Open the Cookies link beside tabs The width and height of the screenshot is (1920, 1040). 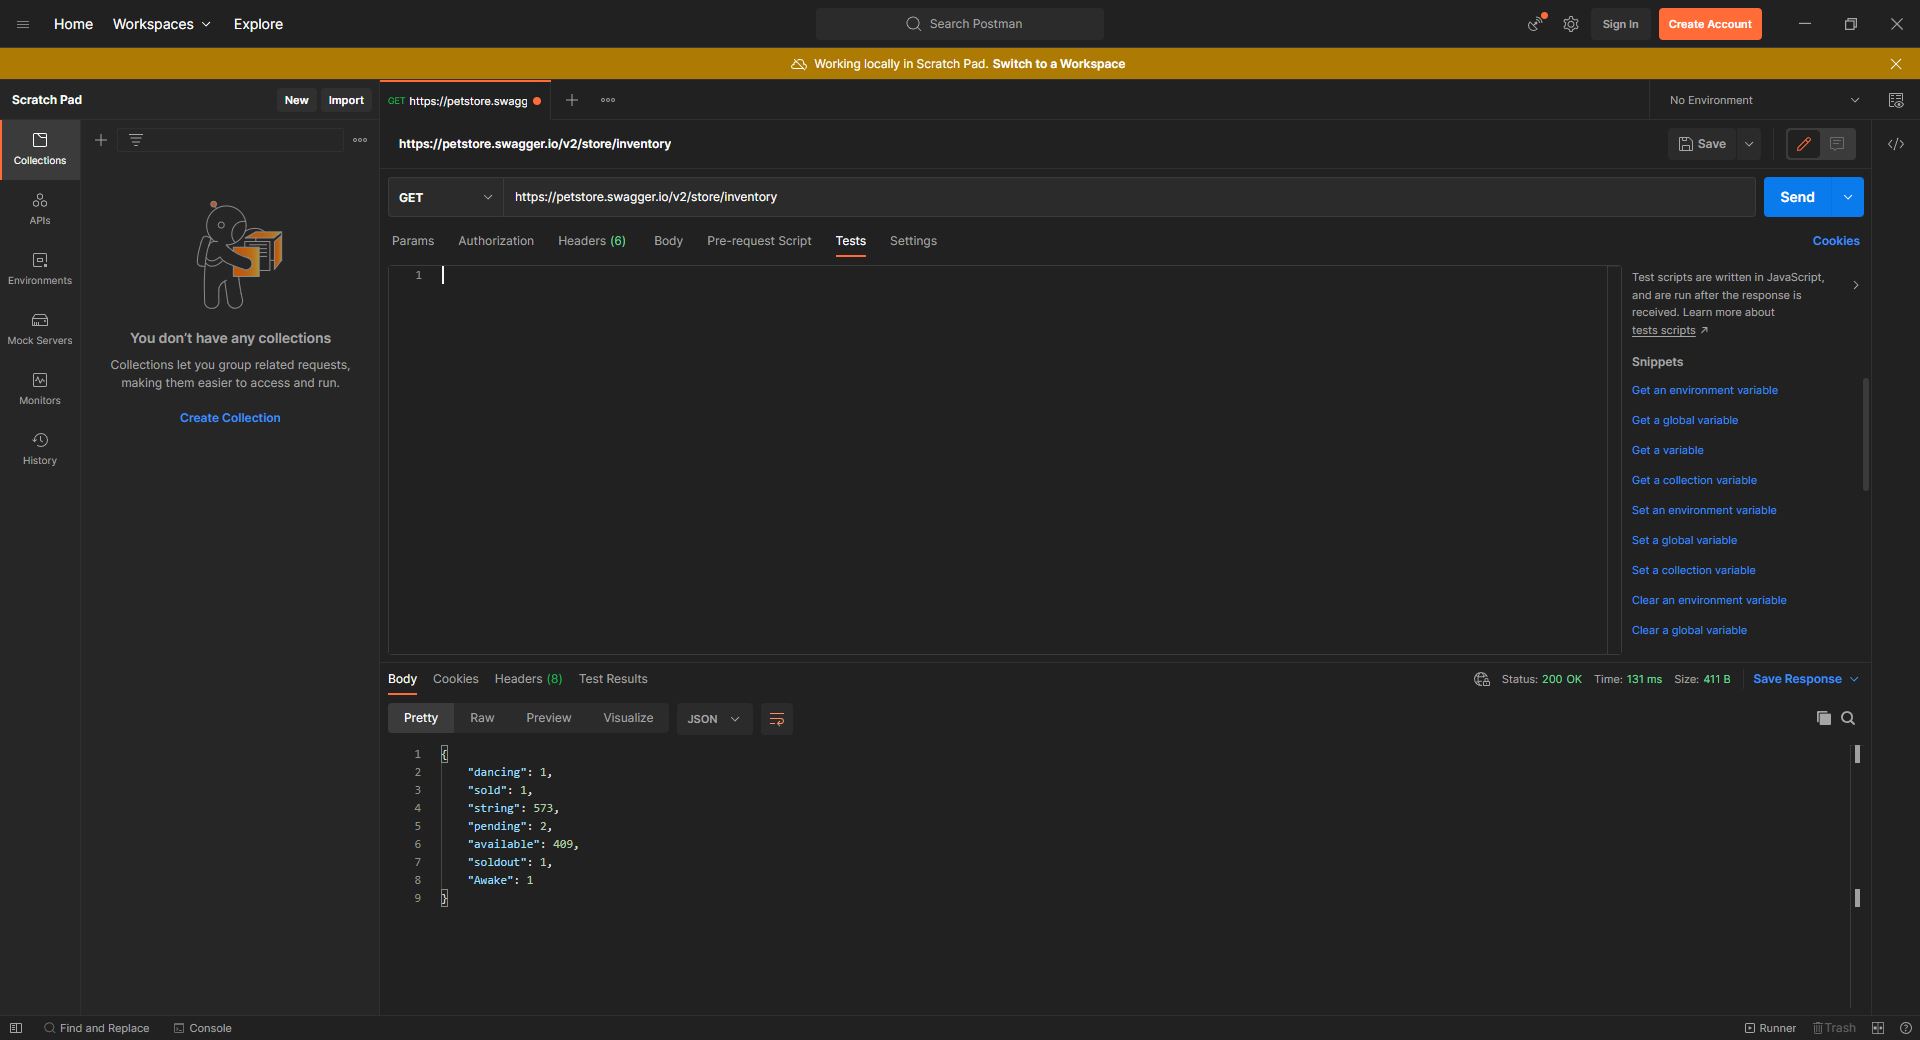(1836, 241)
